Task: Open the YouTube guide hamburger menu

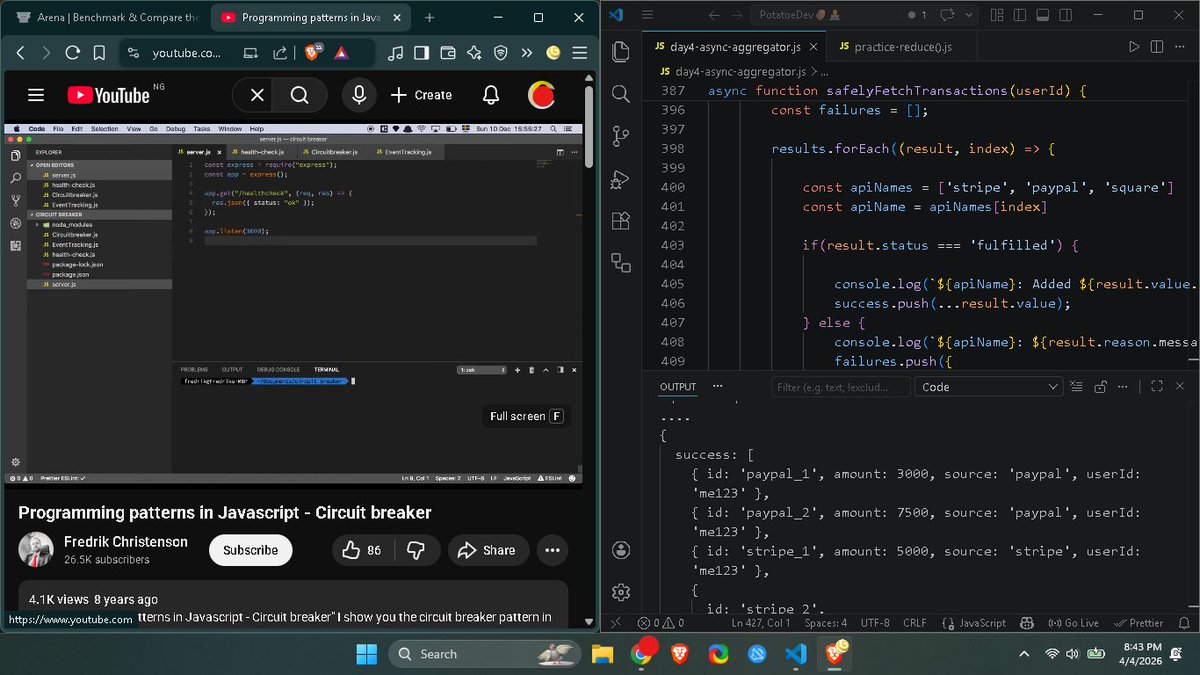Action: (36, 95)
